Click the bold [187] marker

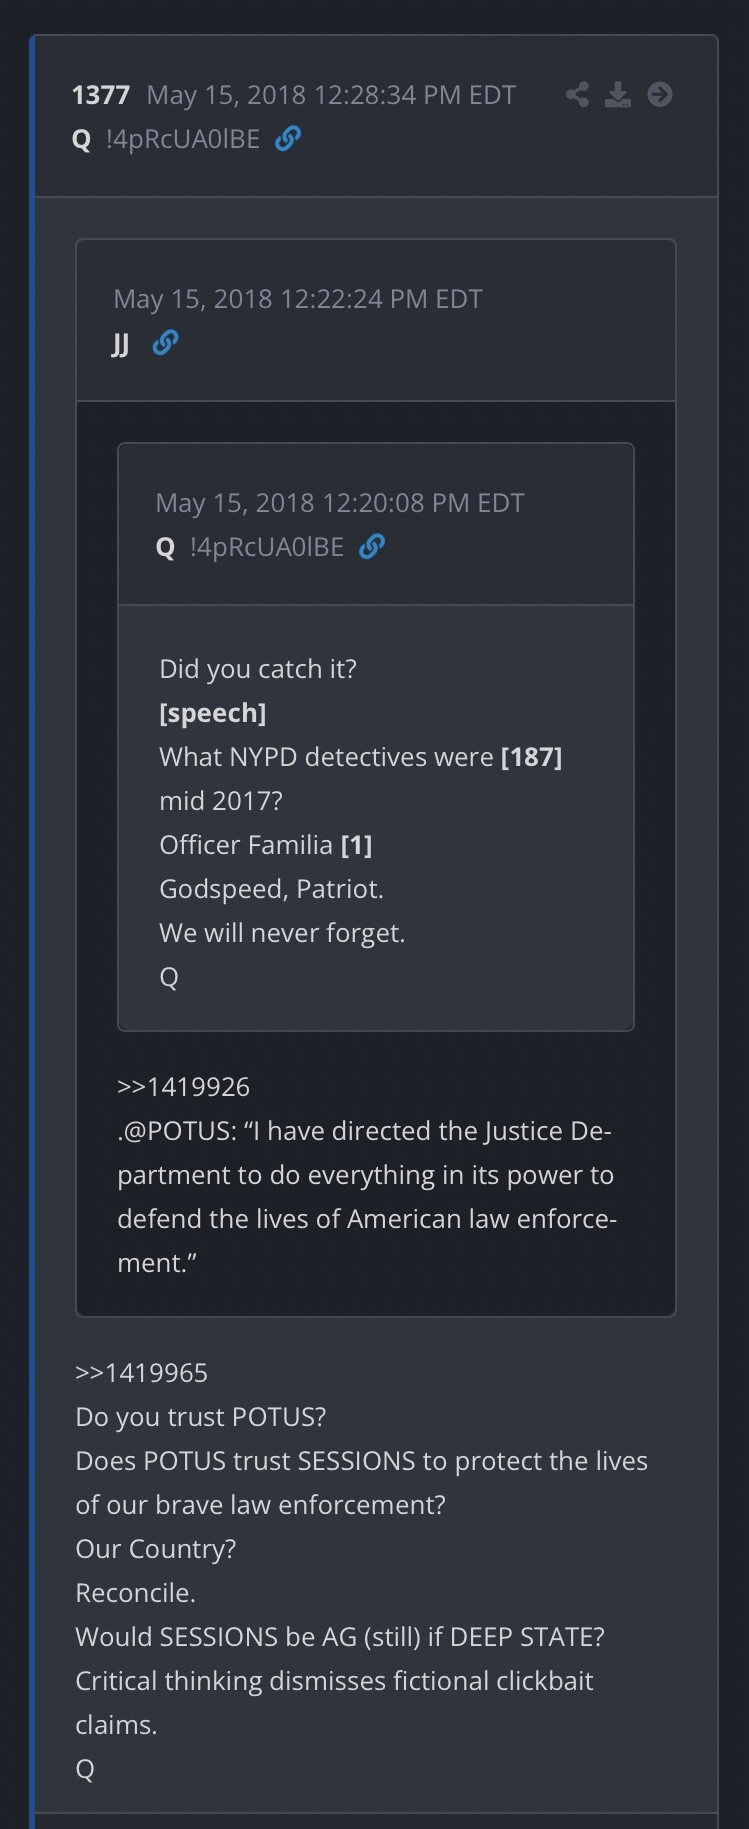(x=531, y=757)
